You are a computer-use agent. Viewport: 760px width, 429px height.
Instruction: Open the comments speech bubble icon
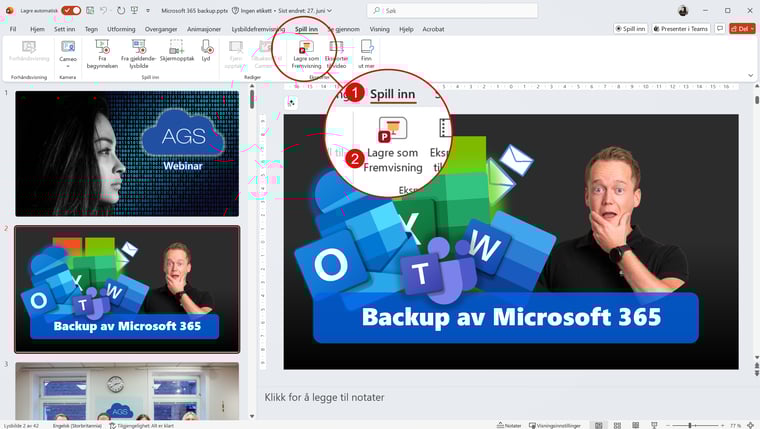pyautogui.click(x=720, y=29)
